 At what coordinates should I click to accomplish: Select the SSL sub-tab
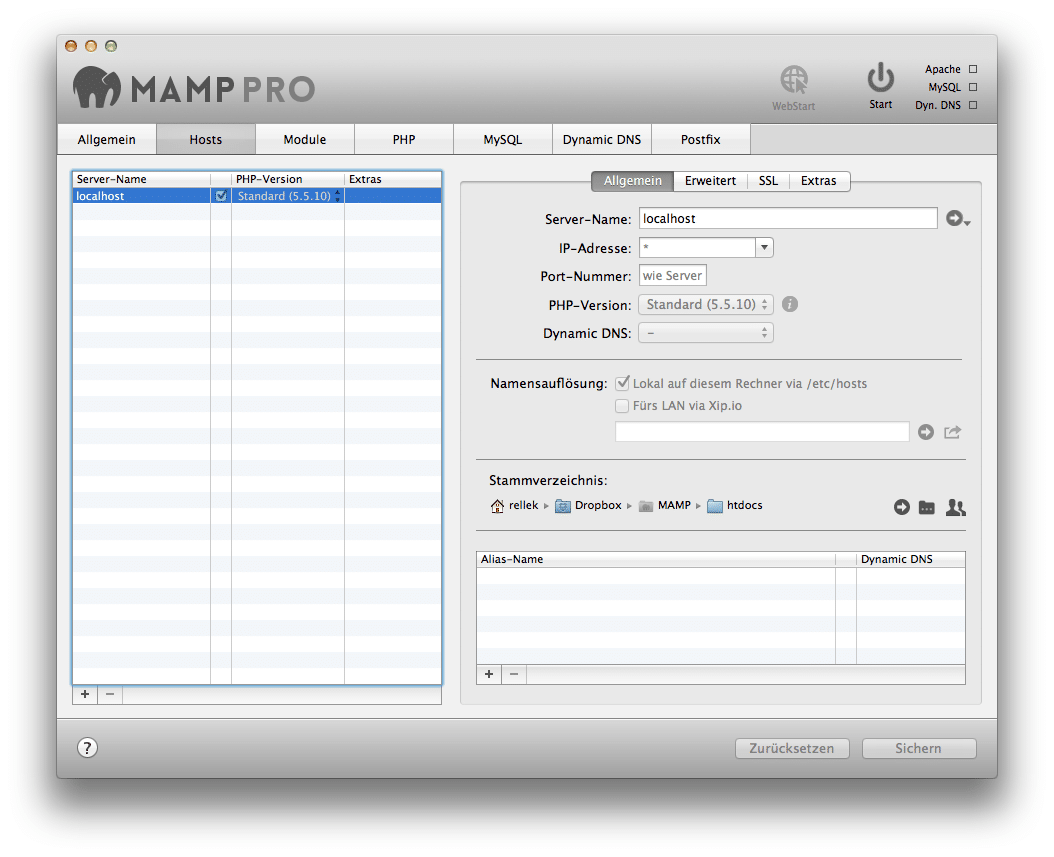[x=768, y=181]
